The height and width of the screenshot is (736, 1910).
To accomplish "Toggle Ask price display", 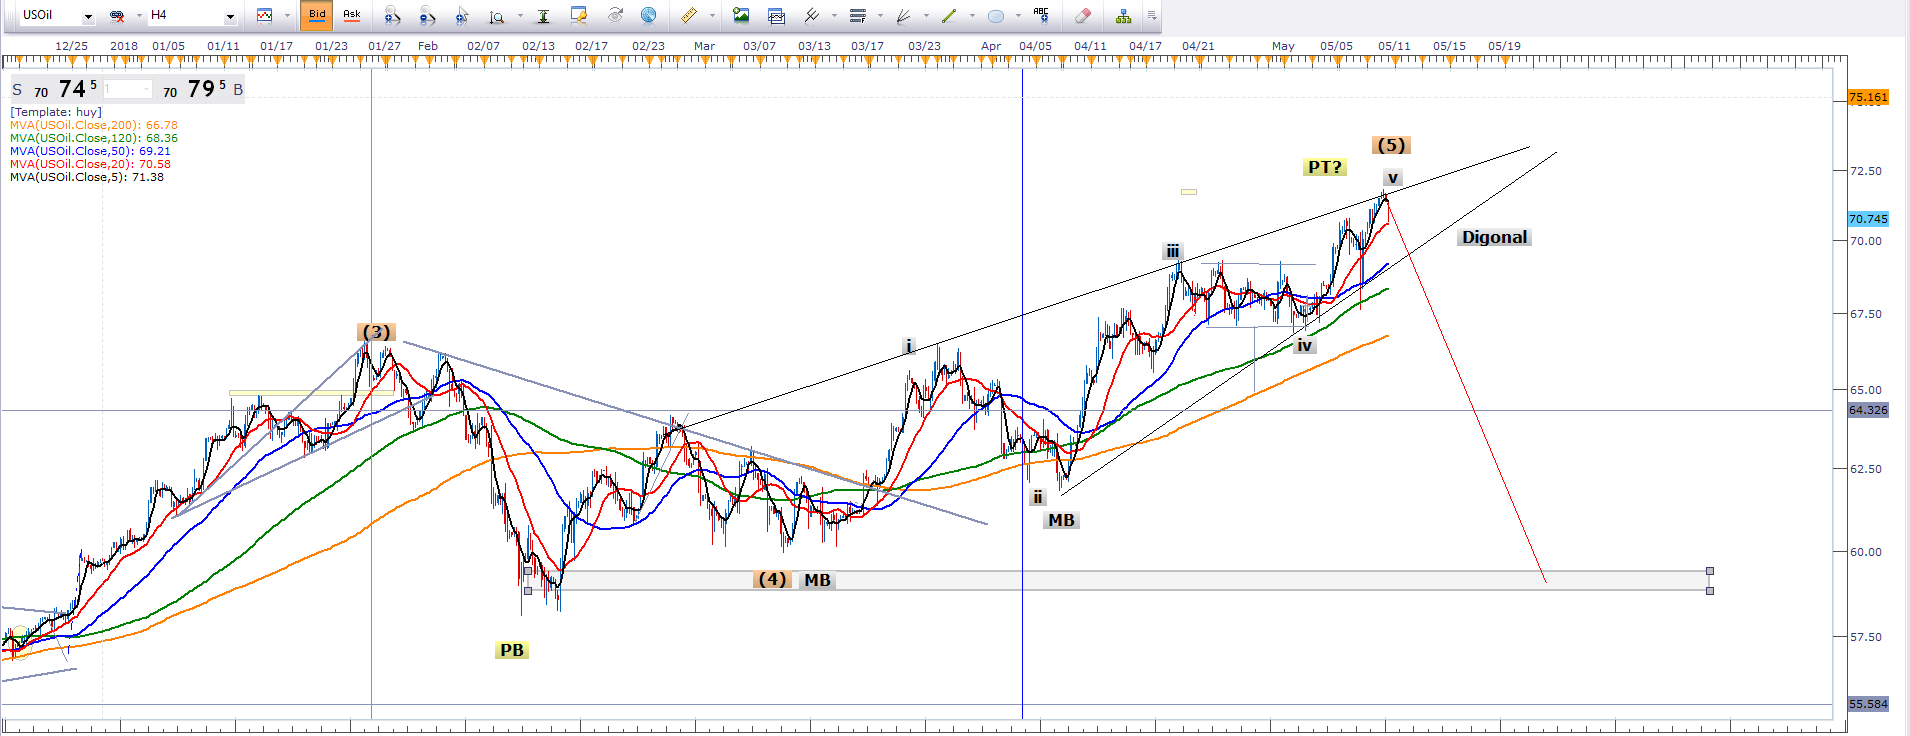I will pos(352,15).
